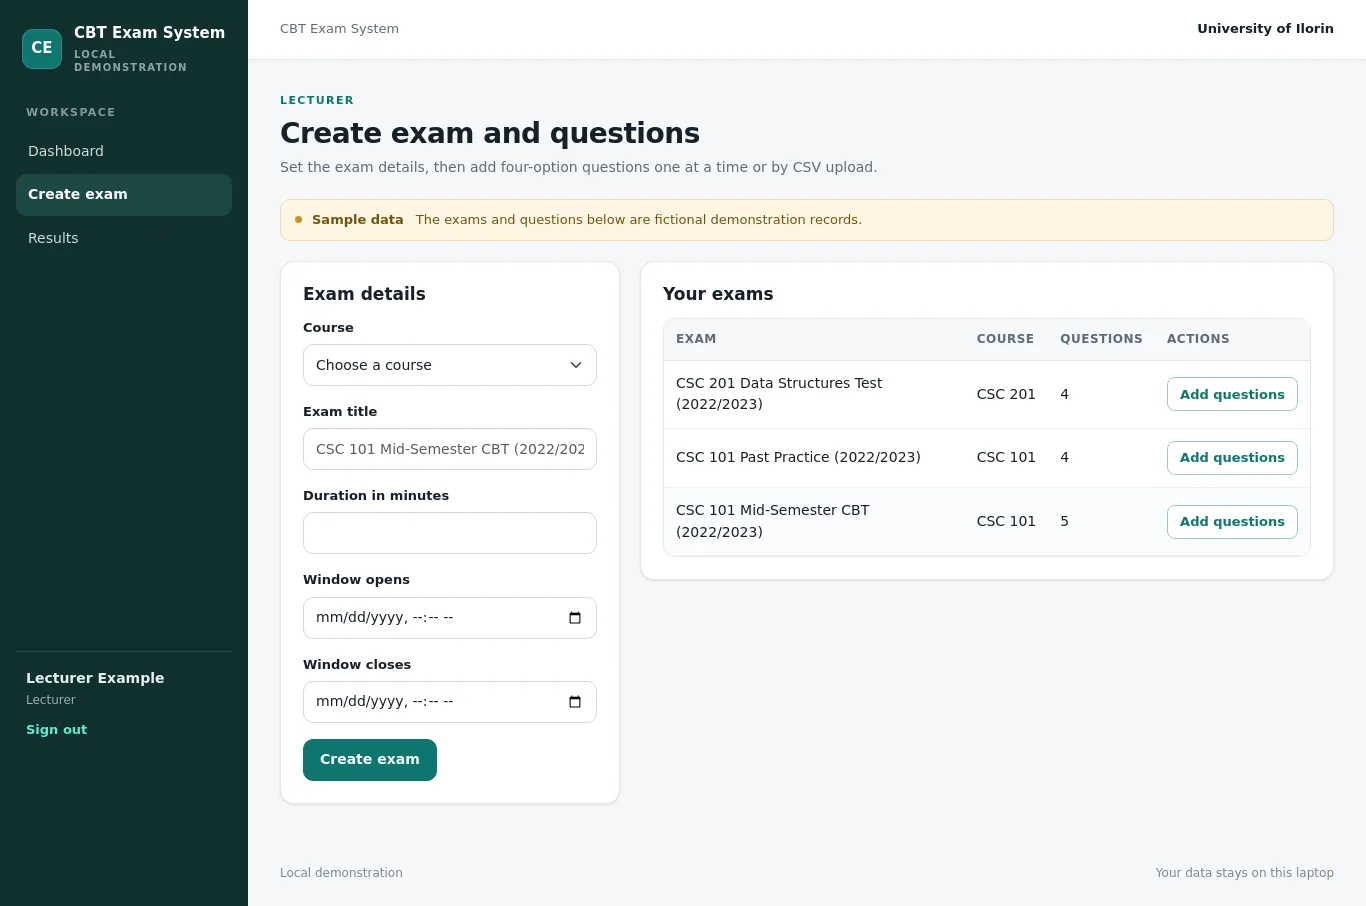Go to Dashboard in the sidebar

point(124,151)
